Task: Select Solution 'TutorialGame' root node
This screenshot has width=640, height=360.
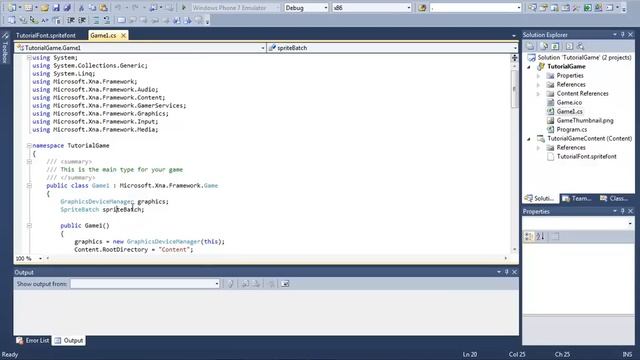Action: tap(584, 58)
